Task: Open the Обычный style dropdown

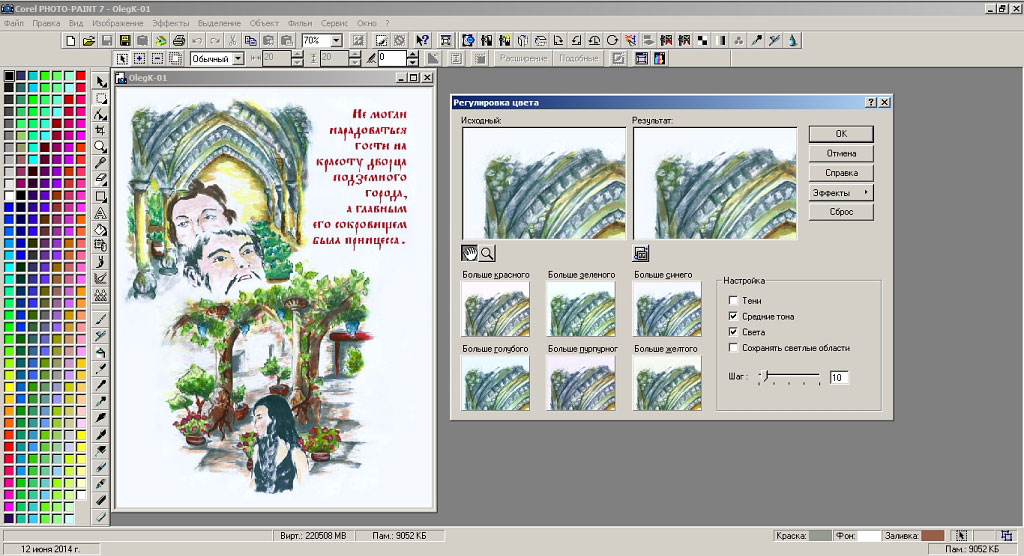Action: coord(238,58)
